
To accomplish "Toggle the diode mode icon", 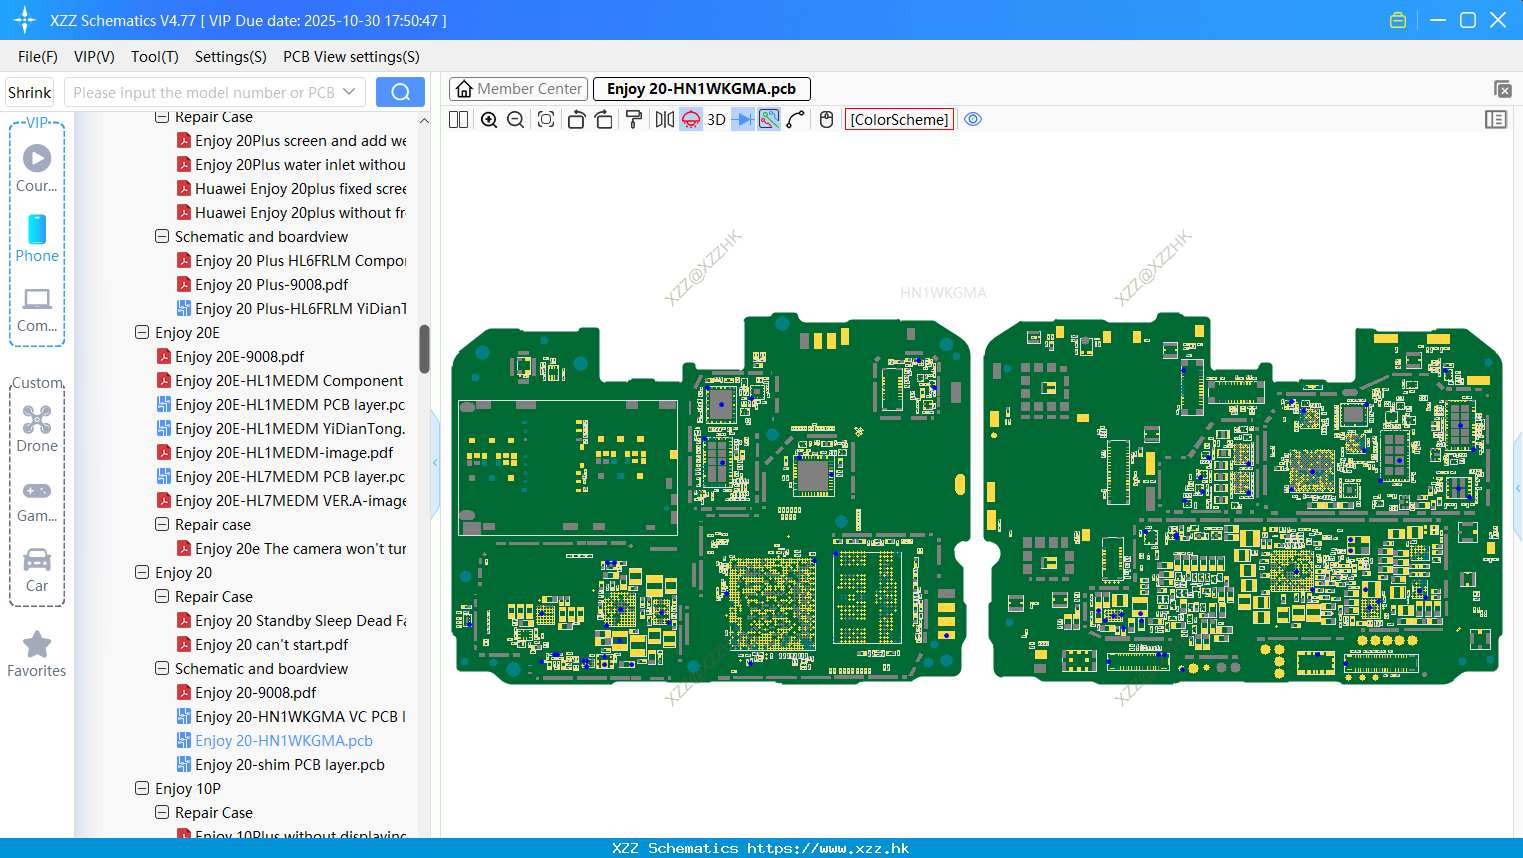I will (743, 120).
